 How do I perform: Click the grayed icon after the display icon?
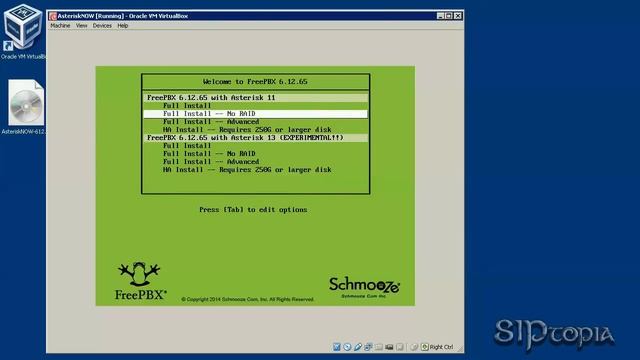coord(400,347)
